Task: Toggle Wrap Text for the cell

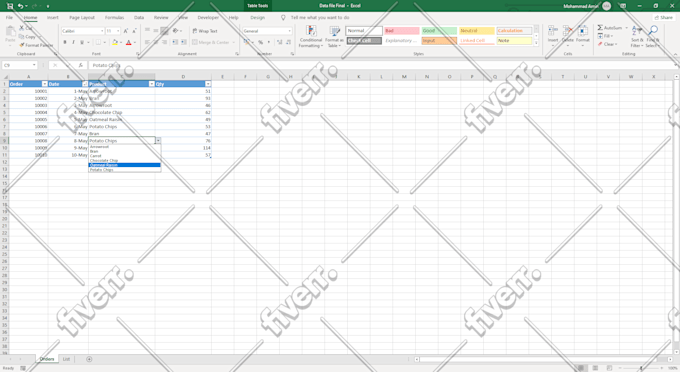Action: click(205, 31)
